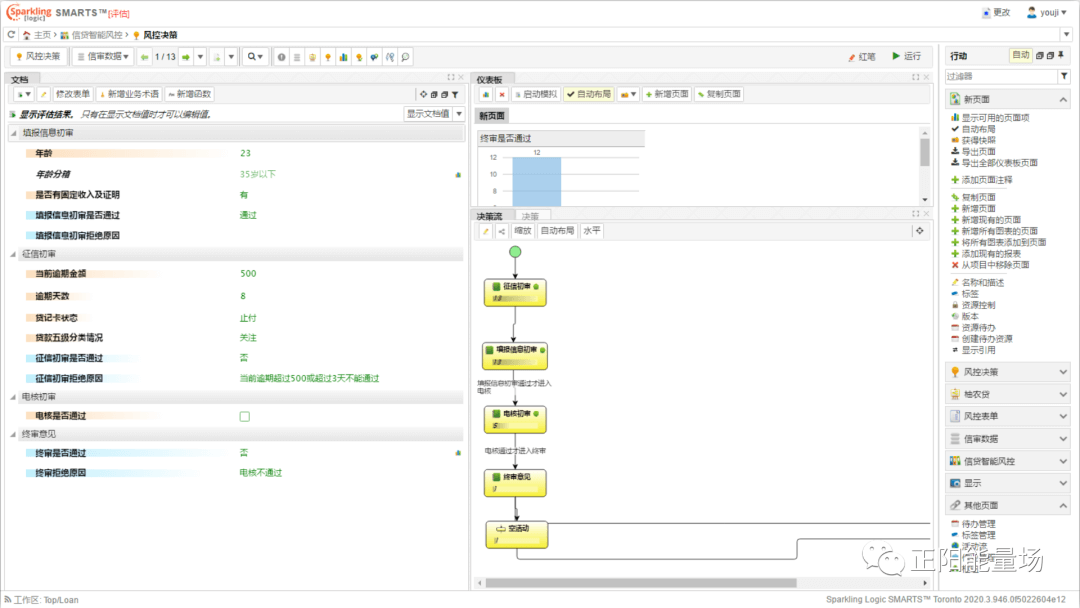Viewport: 1080px width, 608px height.
Task: Click 导出页面 in the 行动 list
Action: coord(978,151)
